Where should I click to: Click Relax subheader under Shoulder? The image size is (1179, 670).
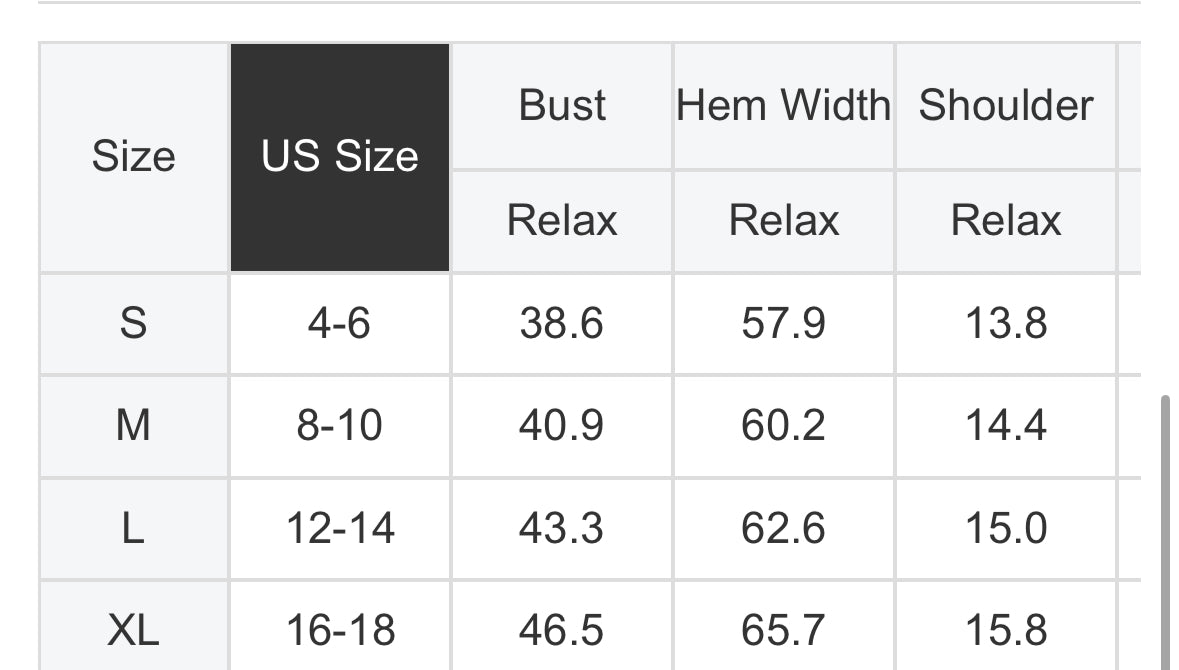(1006, 220)
